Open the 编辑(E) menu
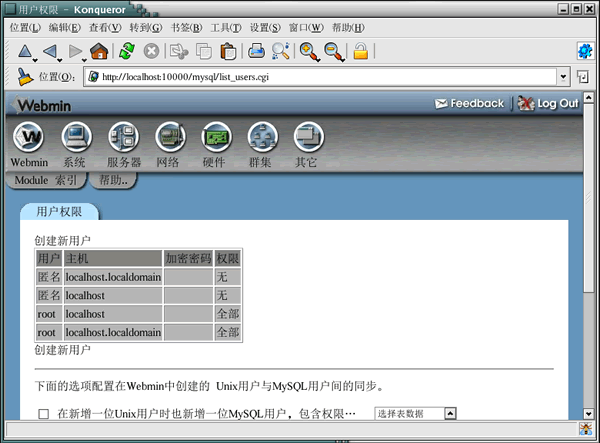This screenshot has width=600, height=443. [65, 28]
